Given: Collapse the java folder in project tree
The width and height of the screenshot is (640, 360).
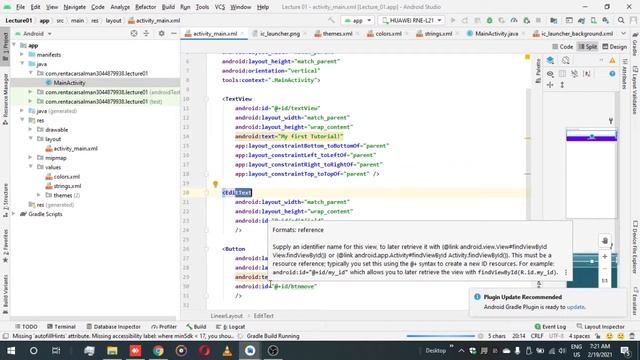Looking at the screenshot, I should (x=22, y=64).
